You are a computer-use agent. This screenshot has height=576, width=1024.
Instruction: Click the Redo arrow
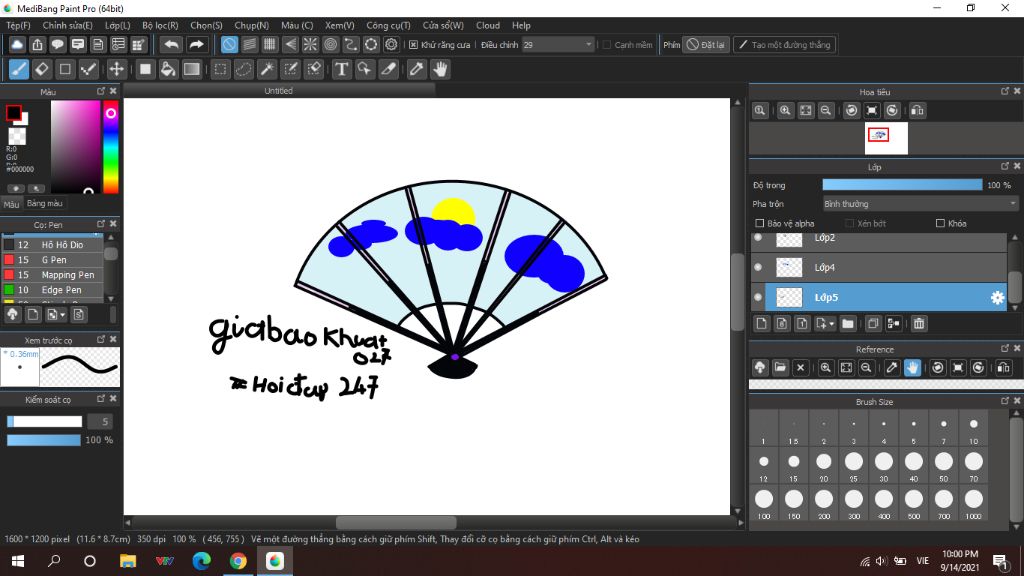(196, 44)
